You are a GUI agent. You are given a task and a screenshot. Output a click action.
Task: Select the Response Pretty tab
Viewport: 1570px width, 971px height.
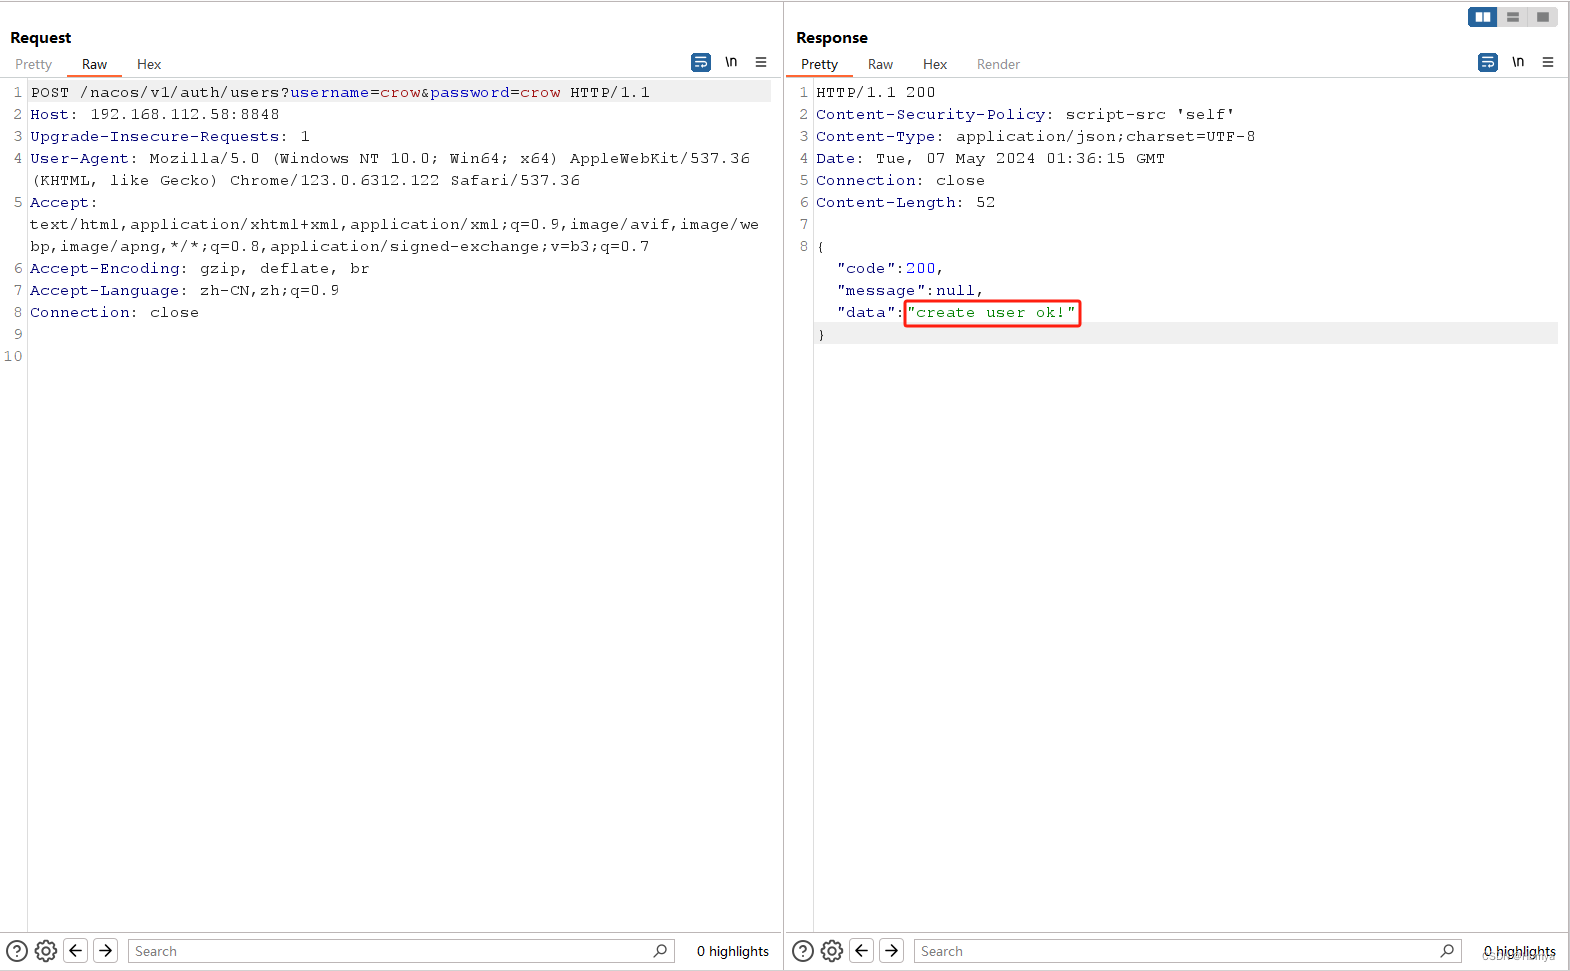point(819,64)
